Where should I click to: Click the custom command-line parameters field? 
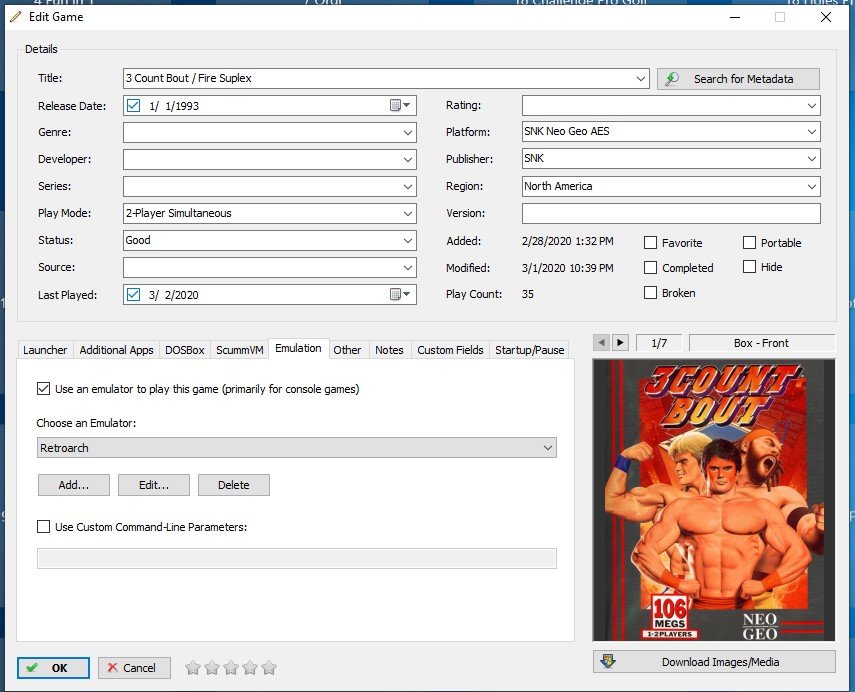point(297,558)
